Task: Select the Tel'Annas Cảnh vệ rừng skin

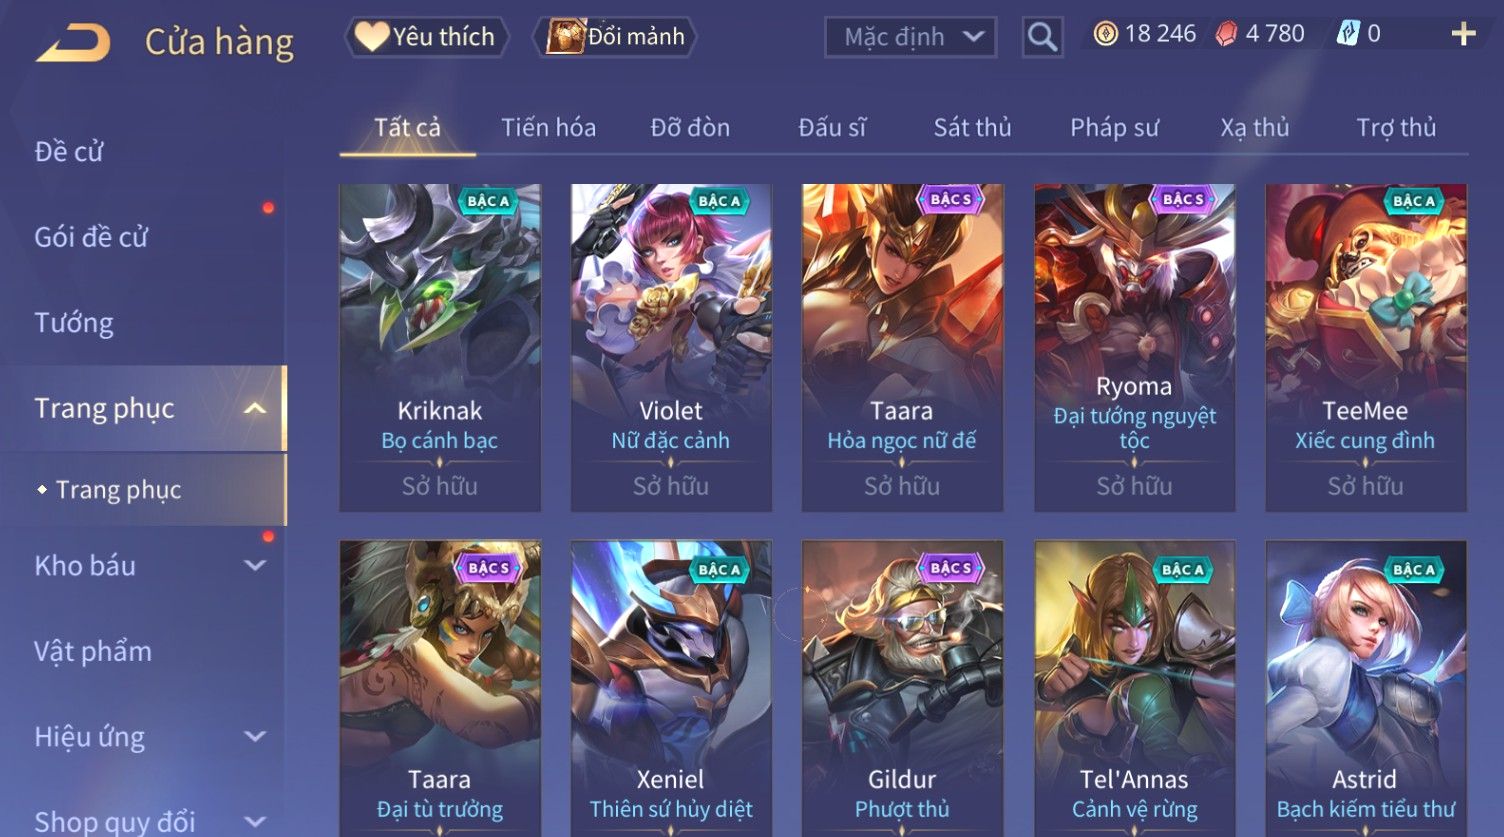Action: click(1134, 689)
